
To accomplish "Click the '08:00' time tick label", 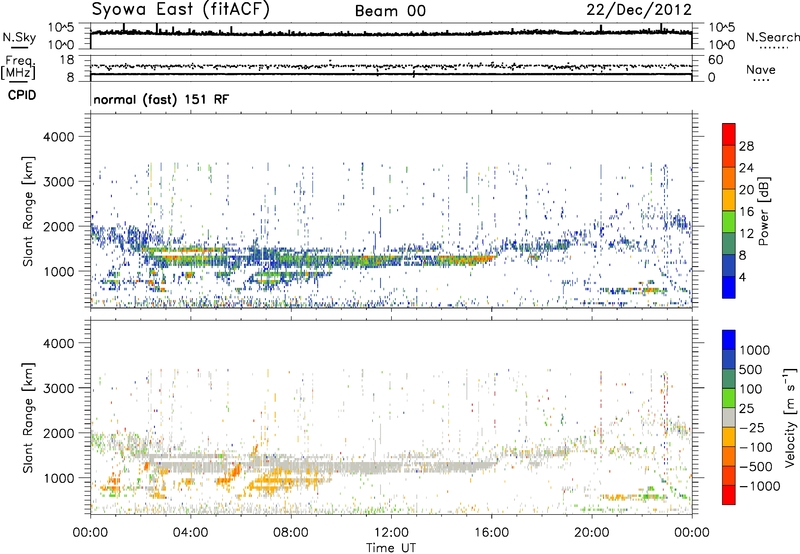I will coord(291,533).
